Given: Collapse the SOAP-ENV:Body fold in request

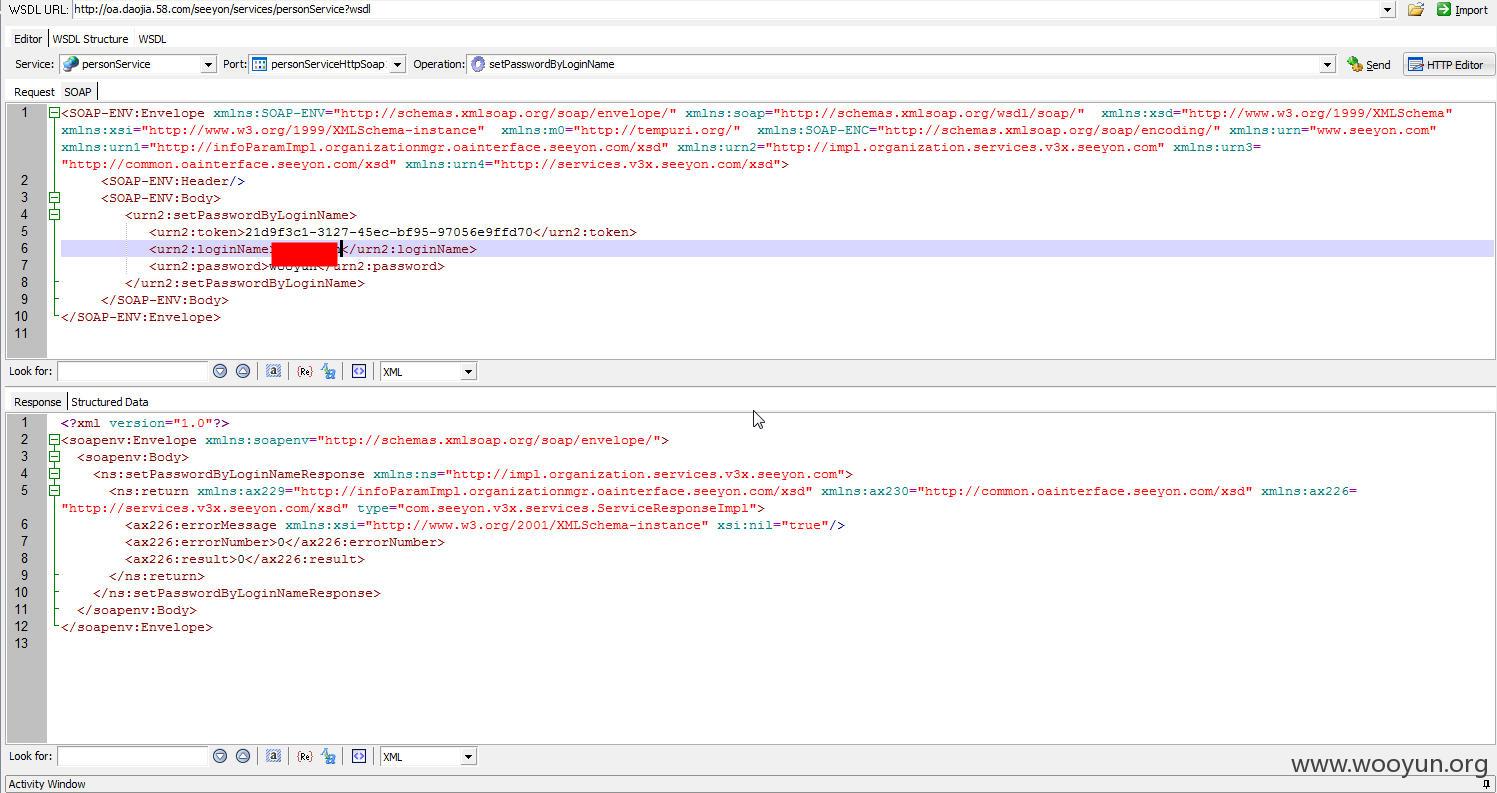Looking at the screenshot, I should (54, 198).
